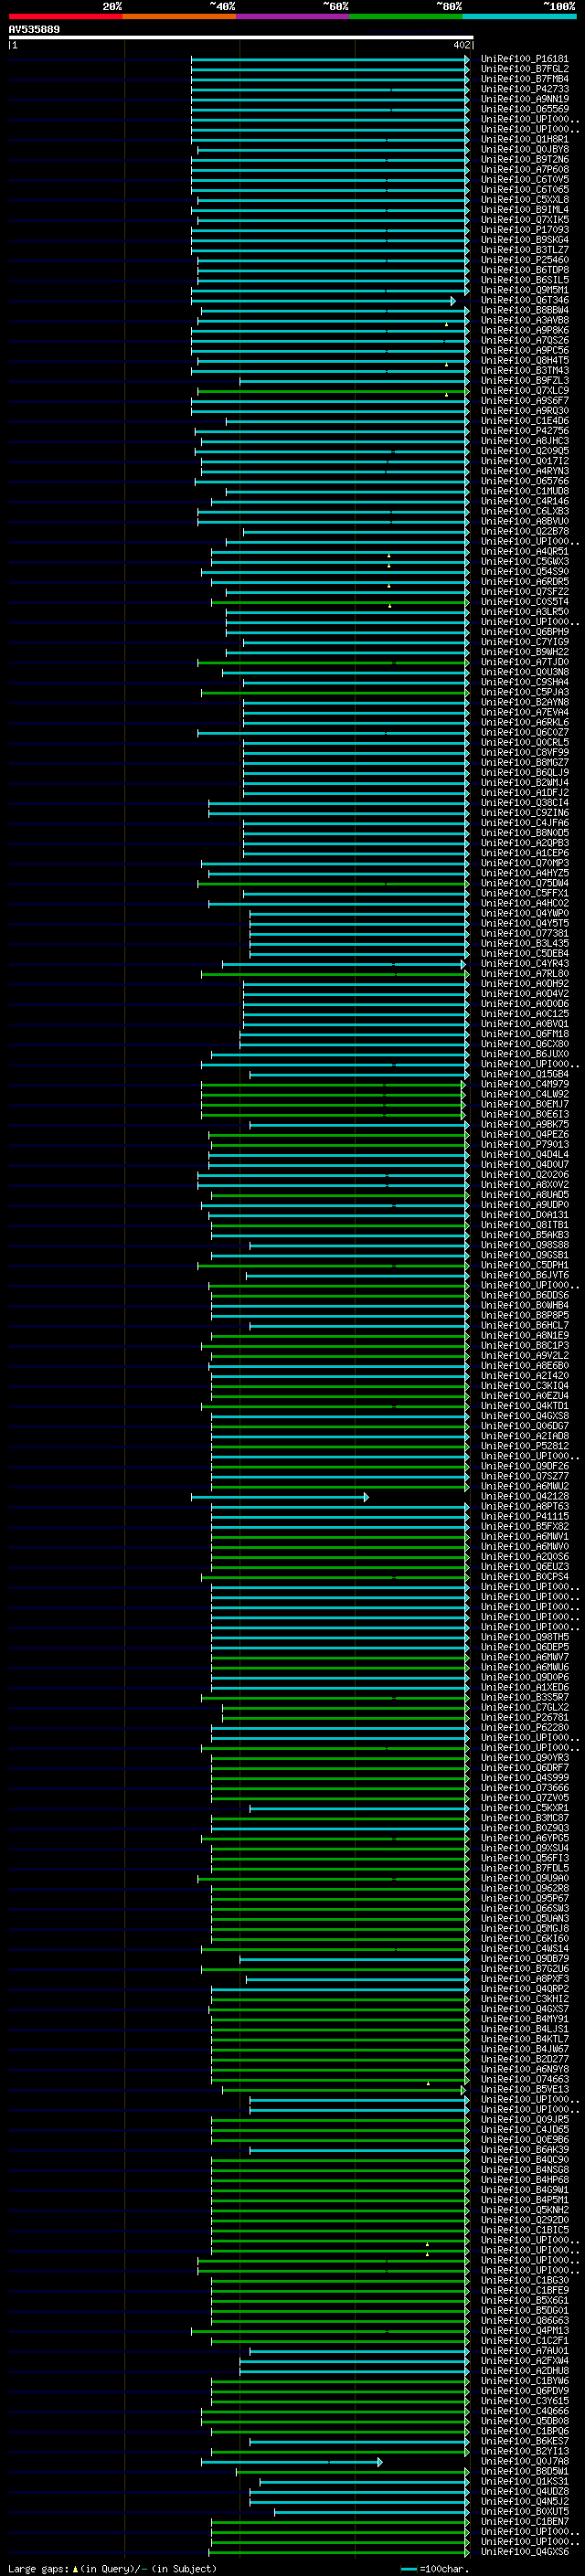Screen dimensions: 585x2576
Task: Click the cyan ~100% identity legend bar
Action: point(520,16)
